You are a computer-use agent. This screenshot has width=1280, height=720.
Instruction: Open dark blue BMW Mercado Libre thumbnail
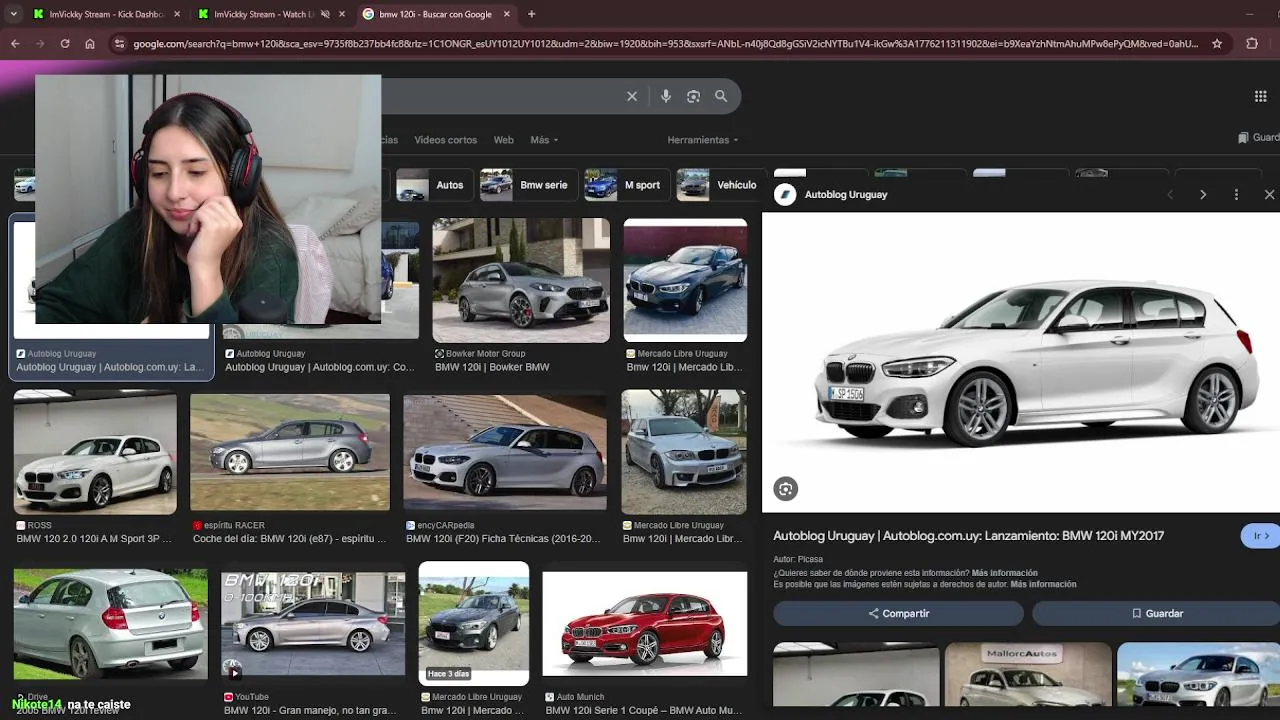click(685, 280)
